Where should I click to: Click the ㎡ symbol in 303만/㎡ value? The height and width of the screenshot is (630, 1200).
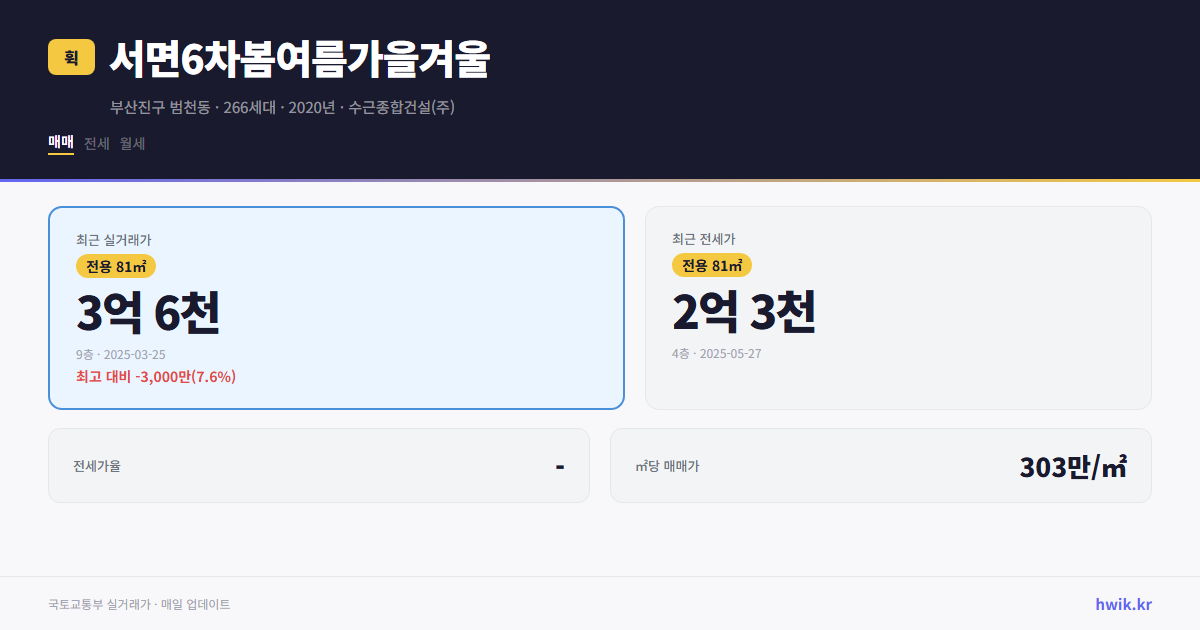point(1117,465)
